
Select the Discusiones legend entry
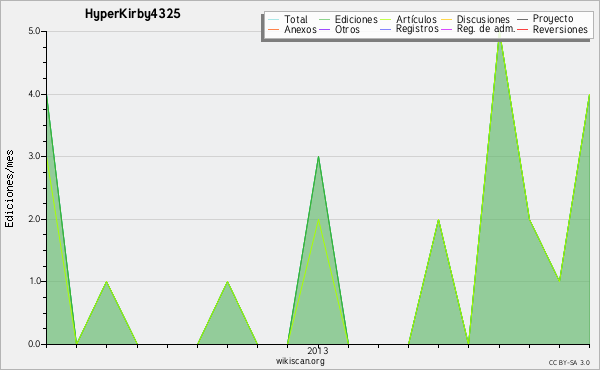coord(483,19)
